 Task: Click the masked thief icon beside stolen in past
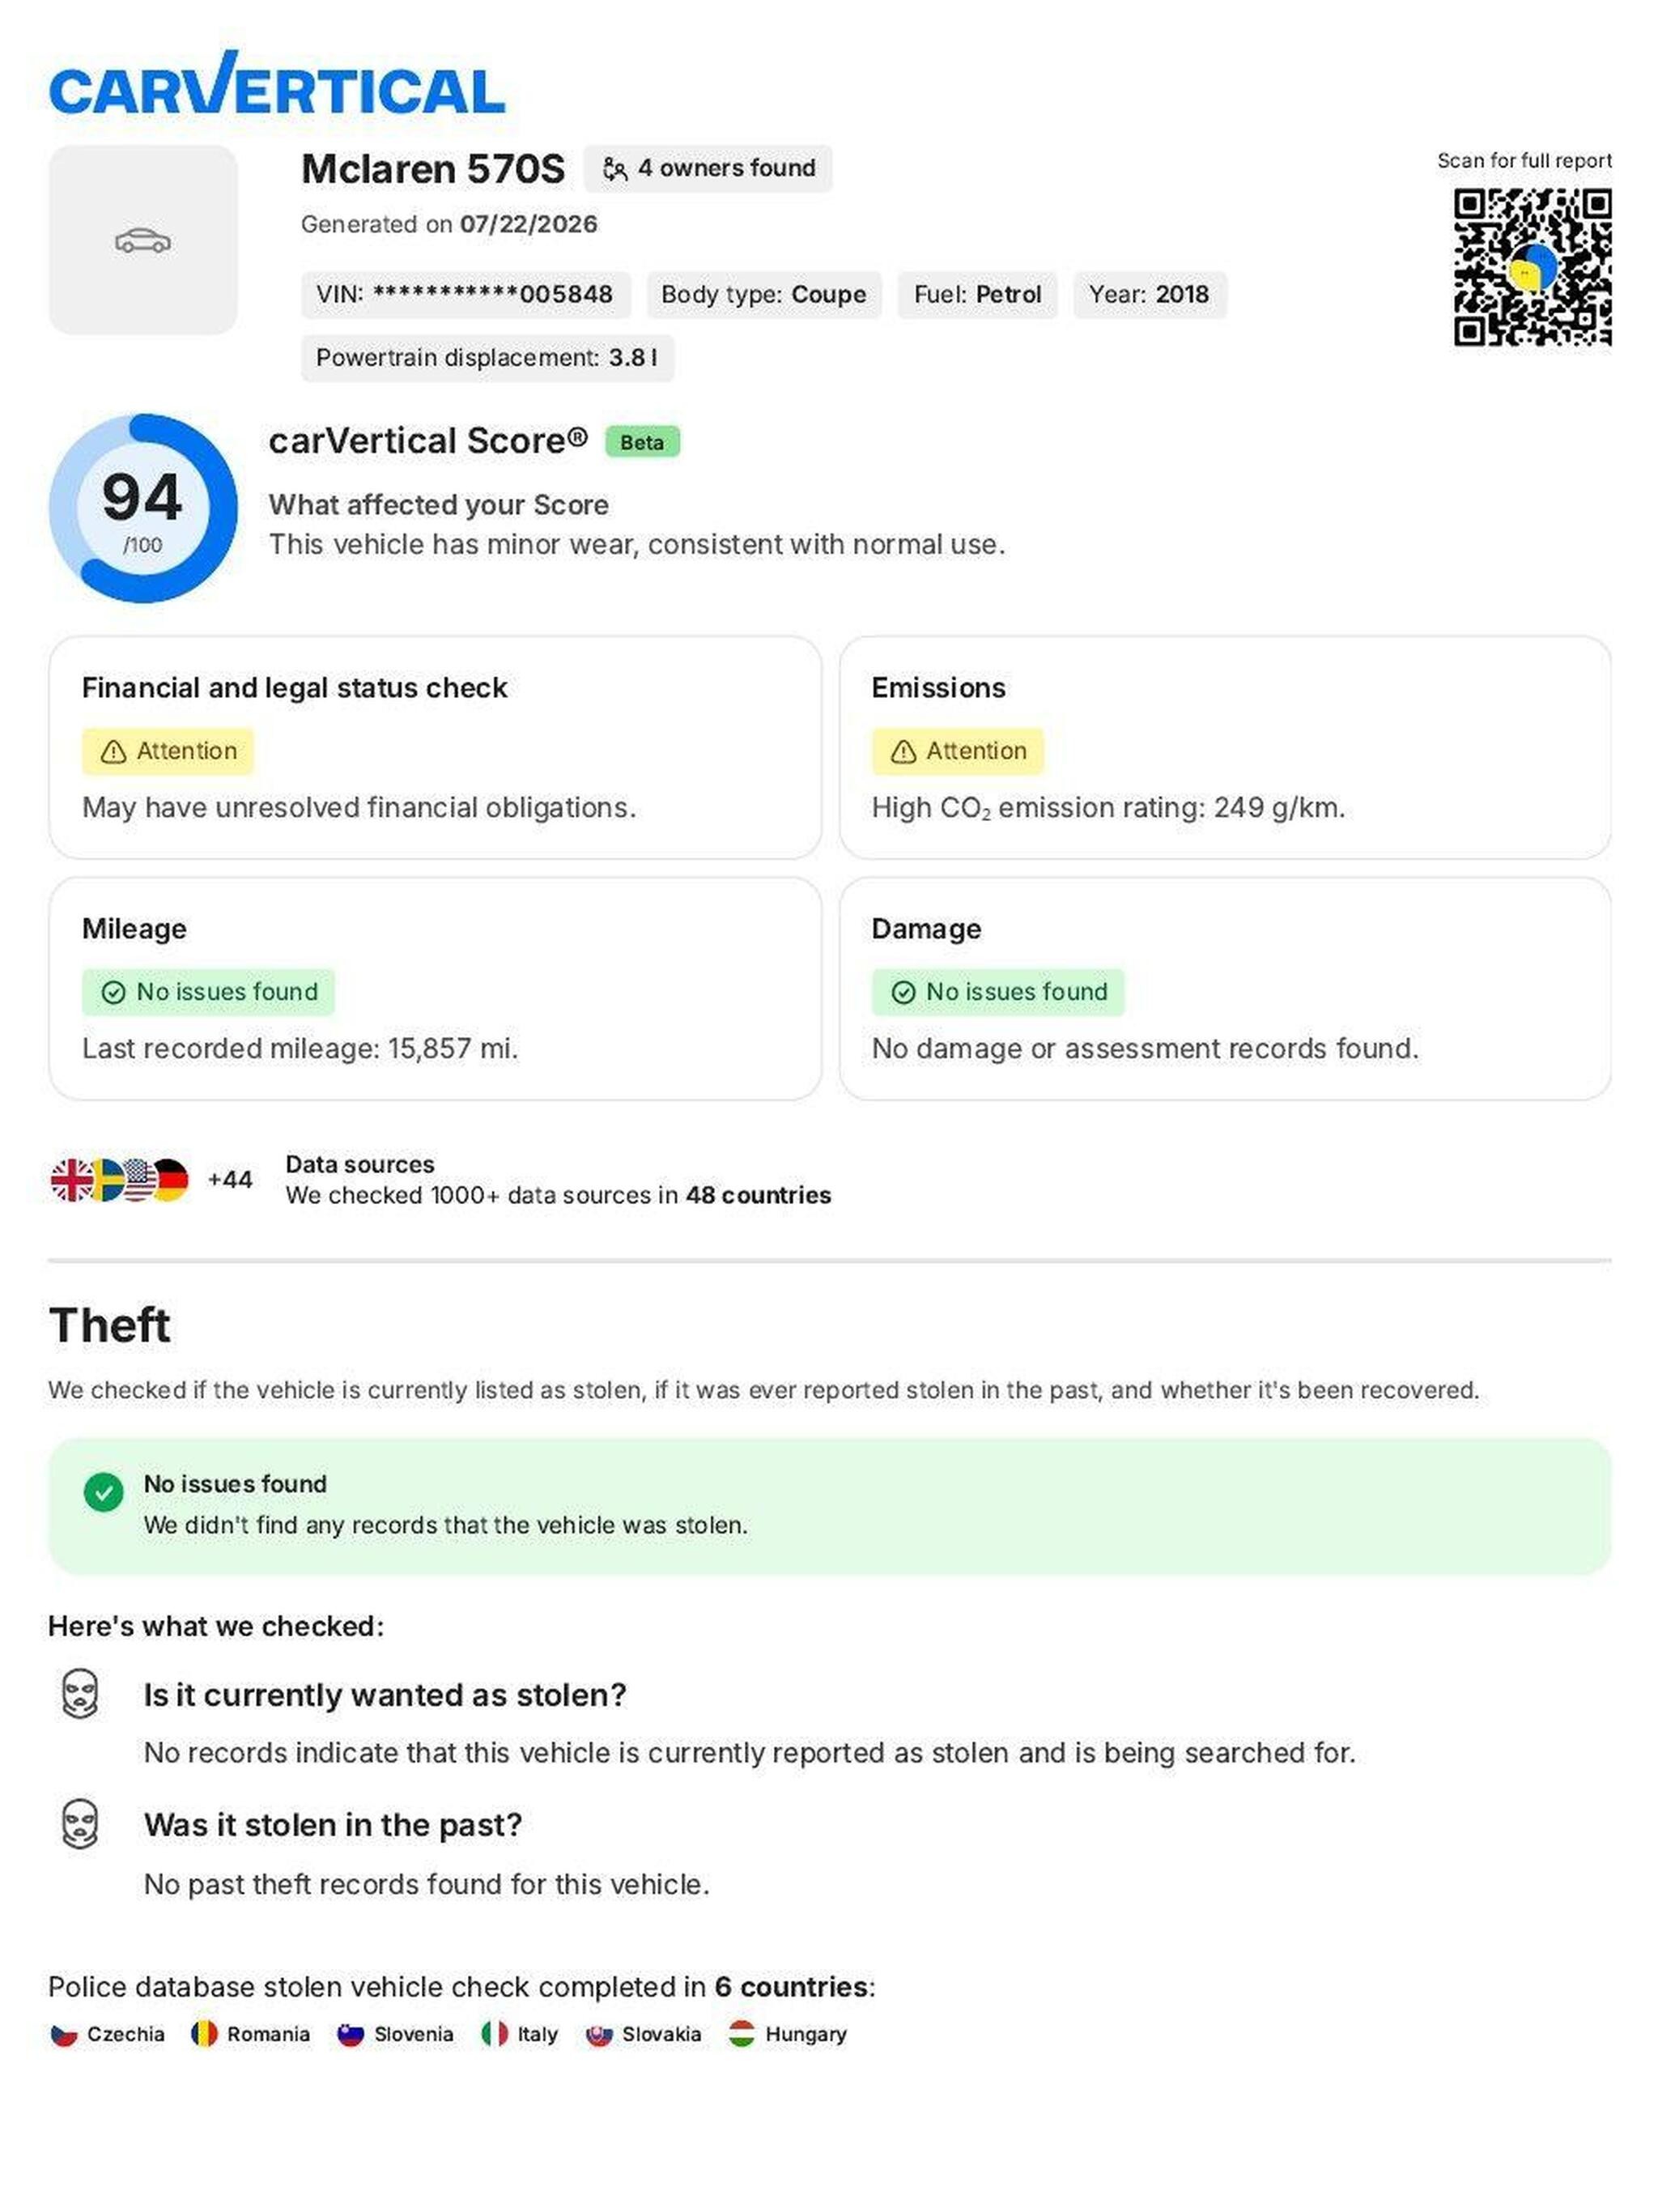pos(80,1823)
